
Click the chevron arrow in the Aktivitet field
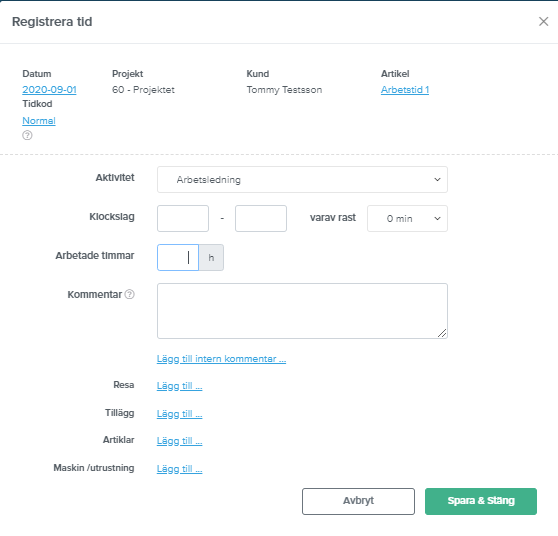[437, 180]
